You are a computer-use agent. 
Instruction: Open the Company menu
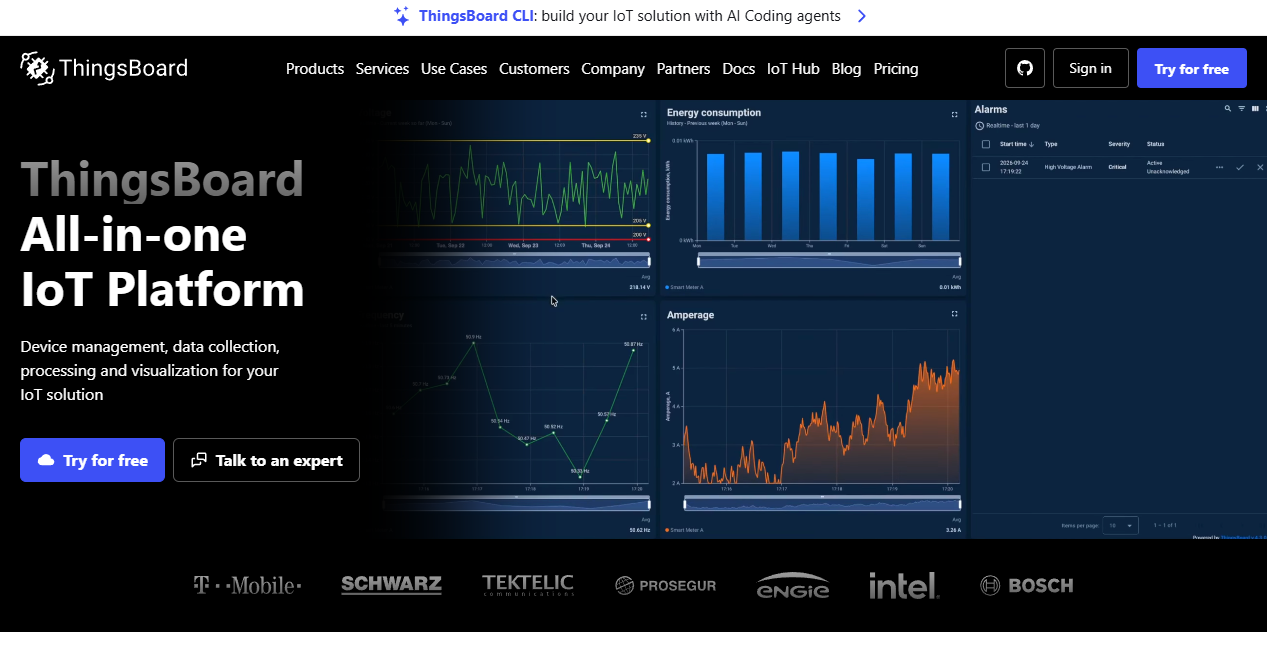coord(613,69)
